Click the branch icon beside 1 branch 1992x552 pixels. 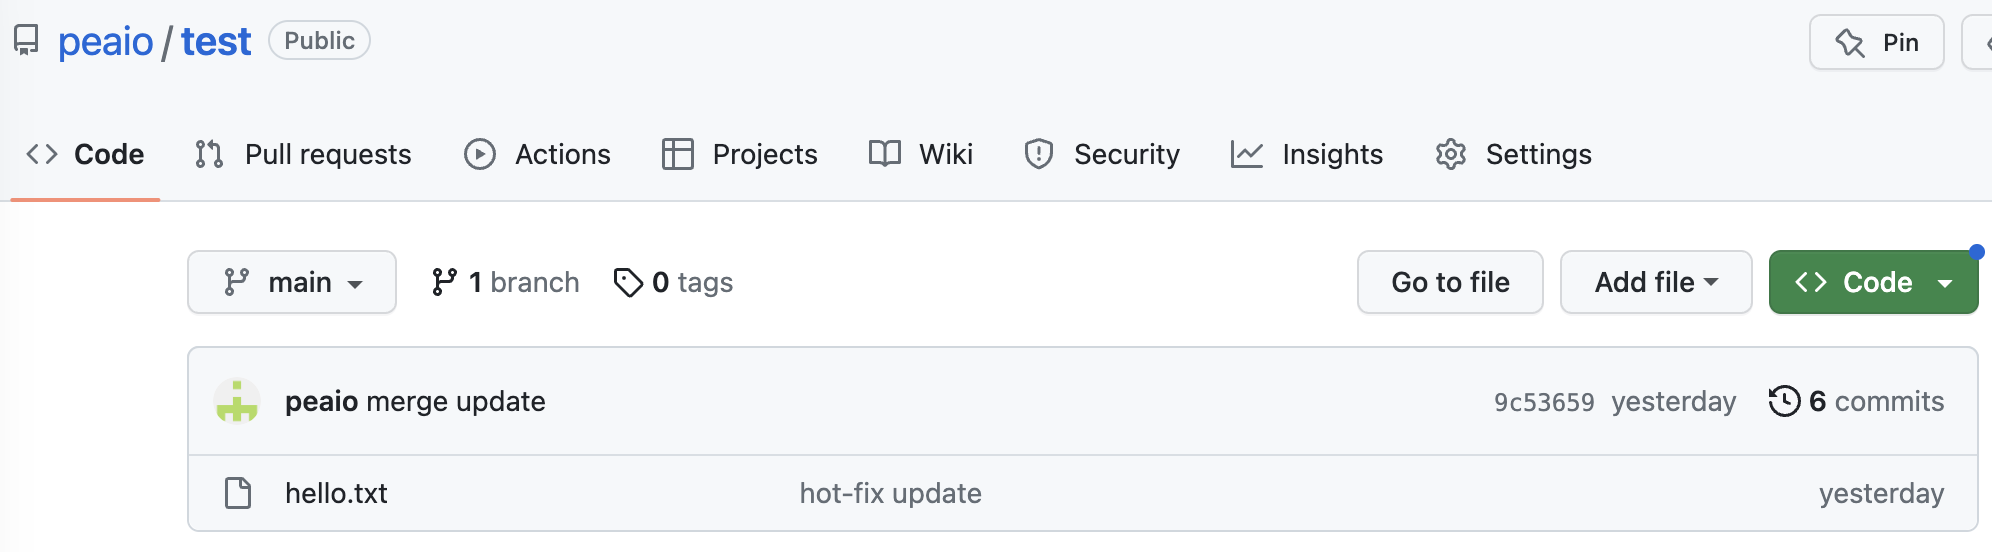pyautogui.click(x=444, y=282)
